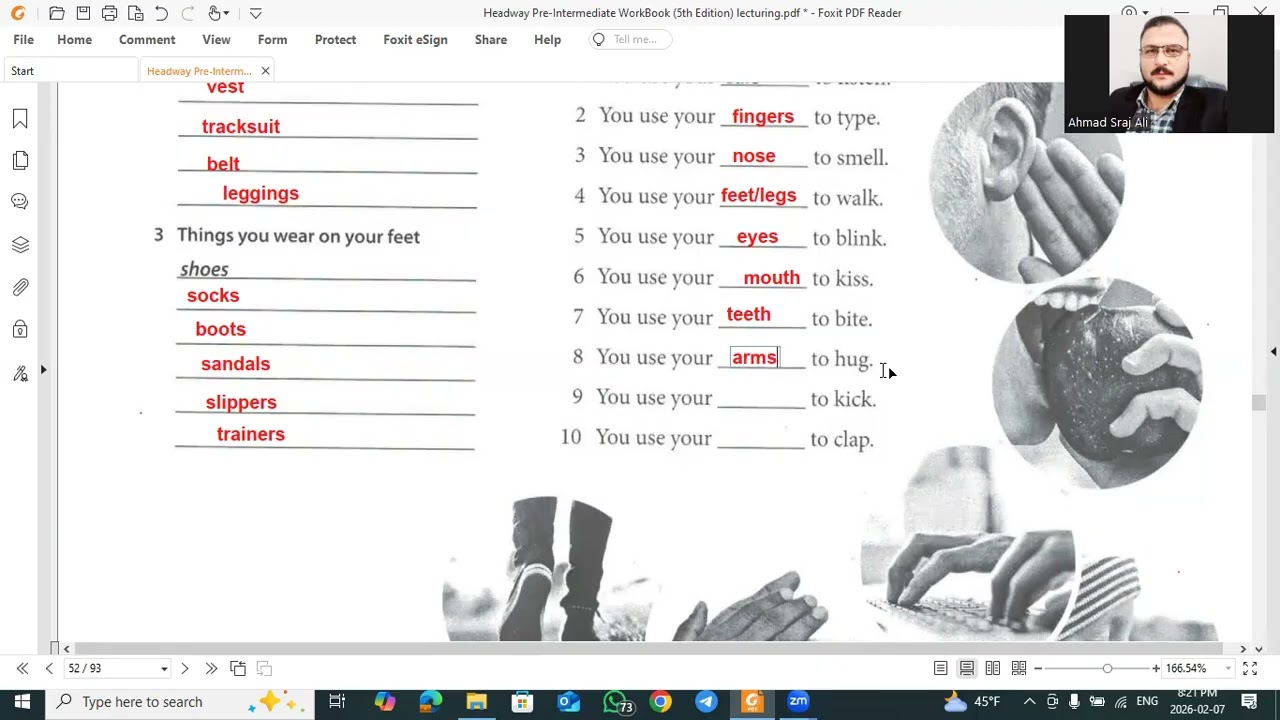Create PDF from clipboard icon
Viewport: 1280px width, 720px height.
click(x=135, y=13)
